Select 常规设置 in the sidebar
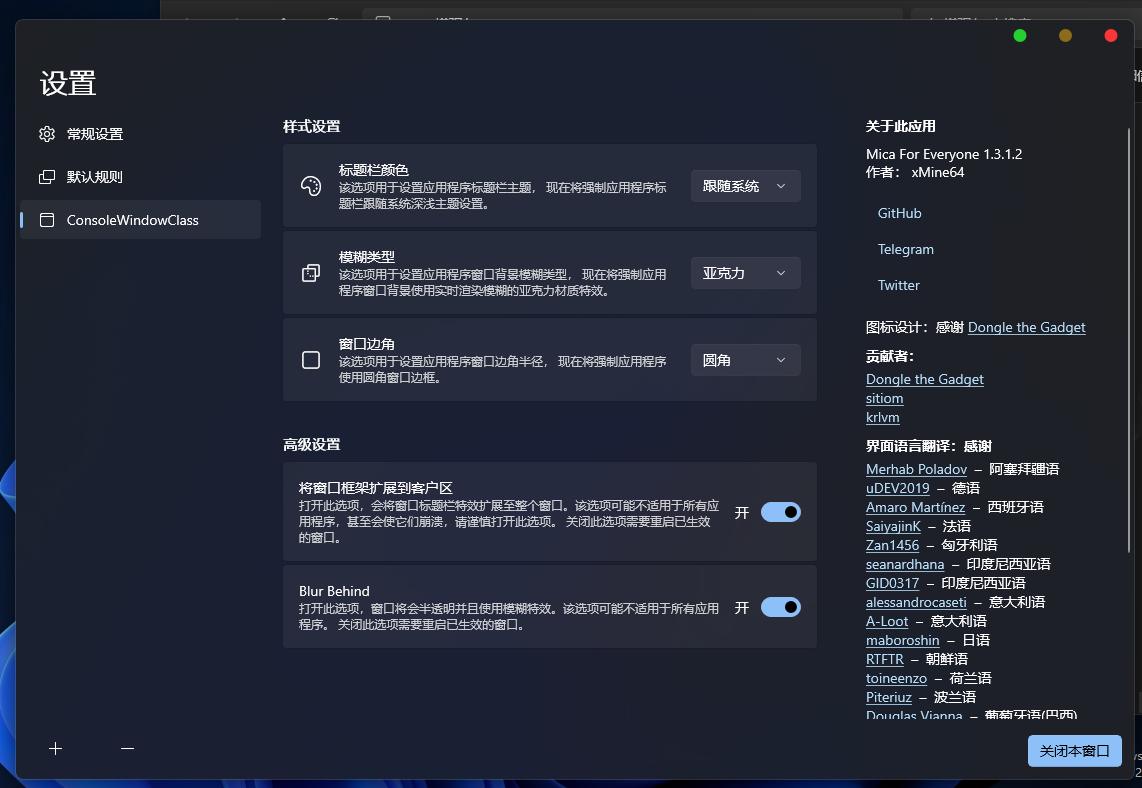The height and width of the screenshot is (788, 1142). pyautogui.click(x=95, y=134)
